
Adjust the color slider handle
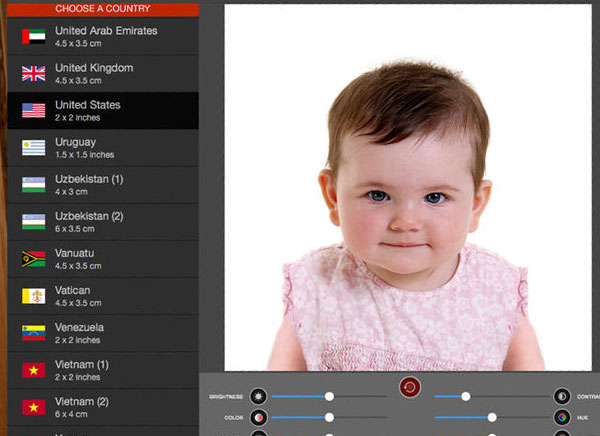coord(329,418)
